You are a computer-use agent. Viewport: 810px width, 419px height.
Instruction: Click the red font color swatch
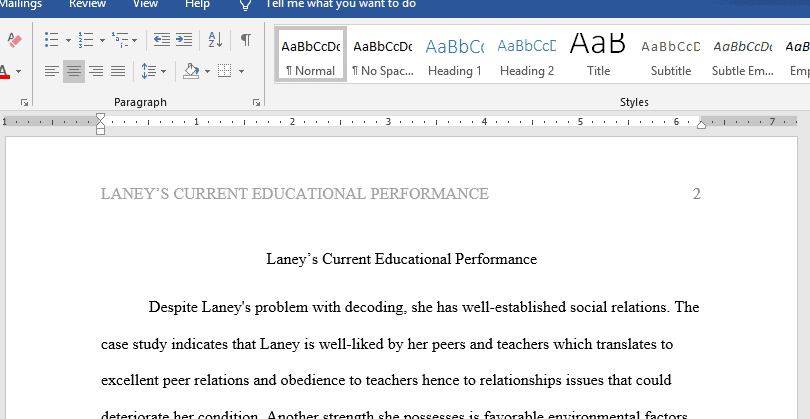click(x=4, y=72)
